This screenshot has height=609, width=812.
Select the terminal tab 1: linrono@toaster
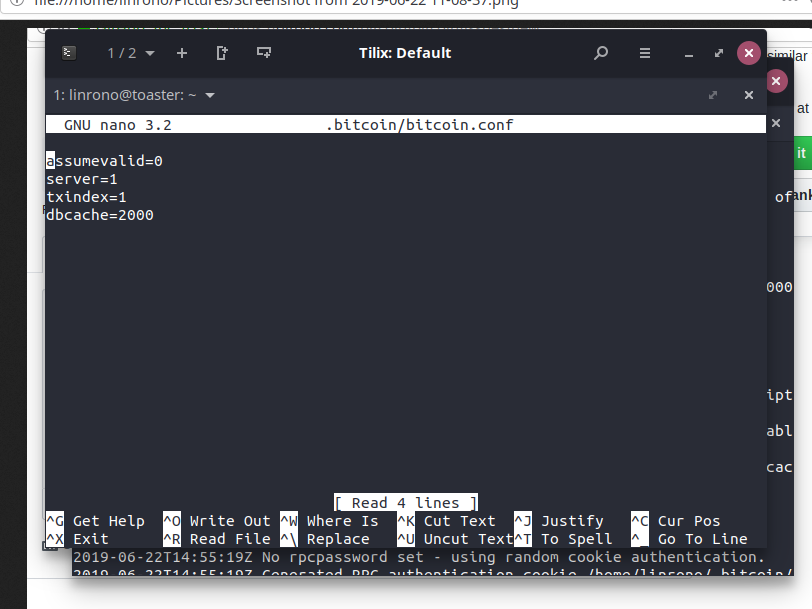[x=120, y=95]
